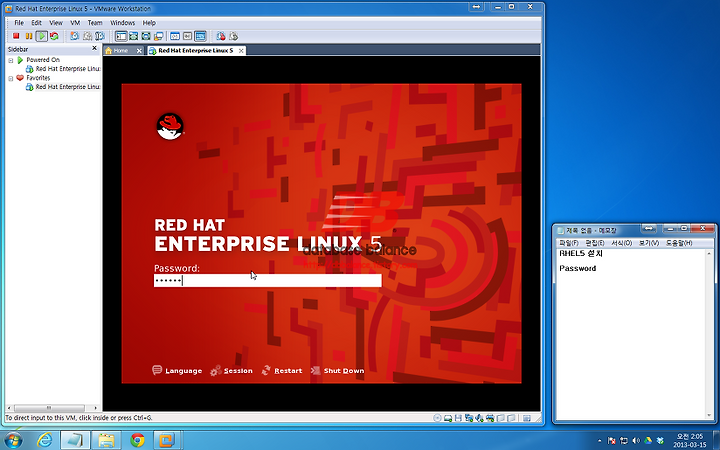The image size is (720, 450).
Task: Click the sidebar horizontal scrollbar right arrow
Action: [96, 408]
